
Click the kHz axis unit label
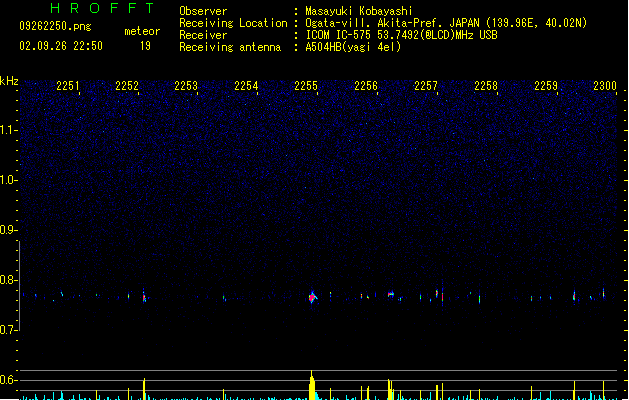pyautogui.click(x=9, y=81)
